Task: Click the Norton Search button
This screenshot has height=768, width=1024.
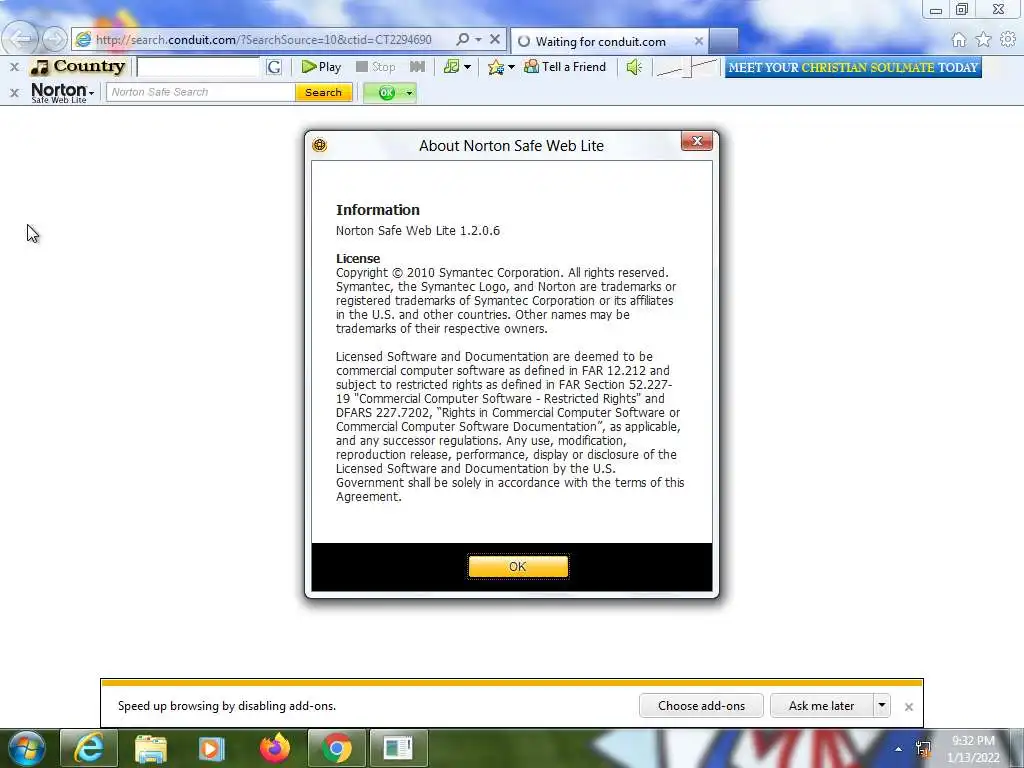Action: click(x=323, y=92)
